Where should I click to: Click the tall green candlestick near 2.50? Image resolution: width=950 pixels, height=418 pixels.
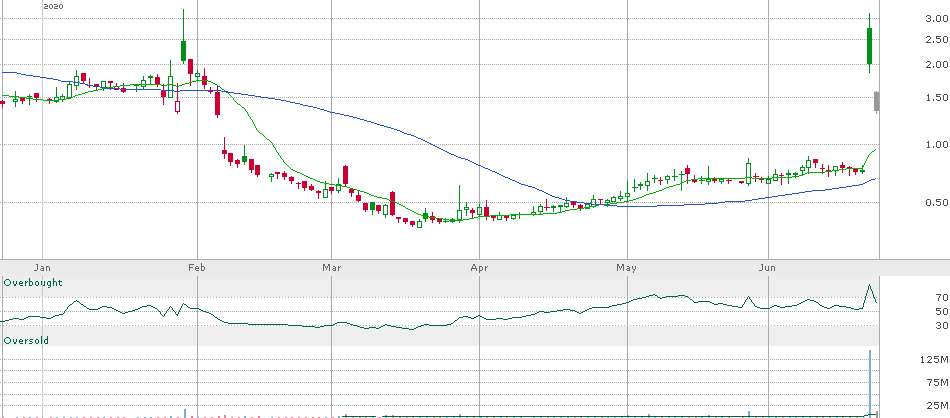[869, 45]
